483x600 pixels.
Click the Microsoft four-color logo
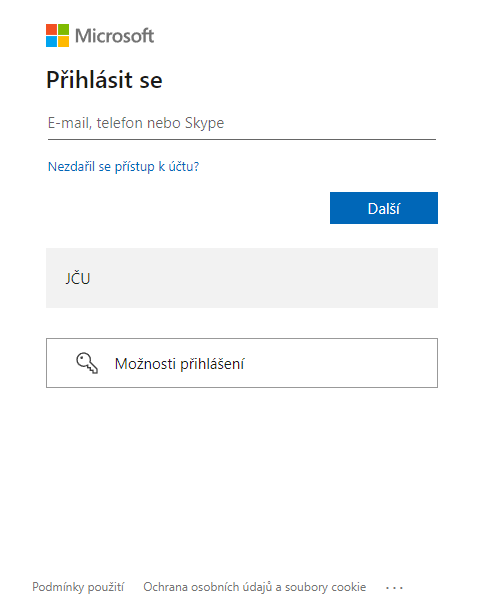coord(57,36)
